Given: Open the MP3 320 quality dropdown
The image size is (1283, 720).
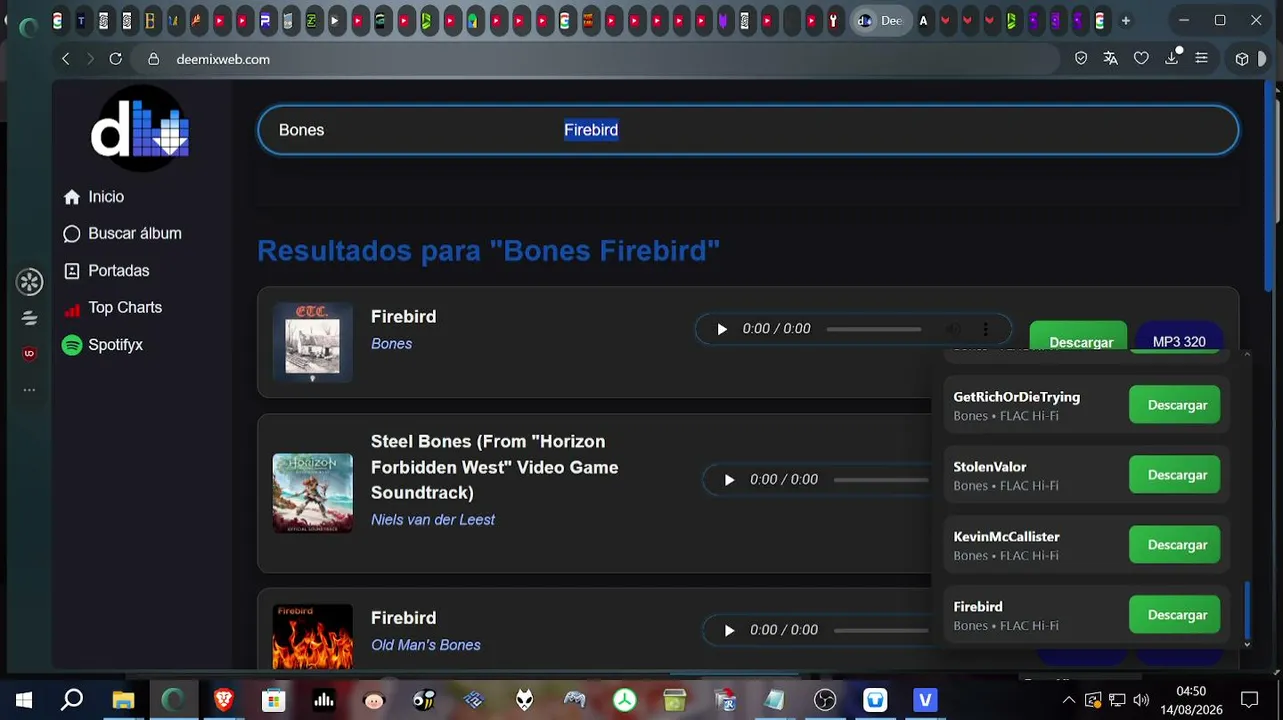Looking at the screenshot, I should pyautogui.click(x=1179, y=338).
